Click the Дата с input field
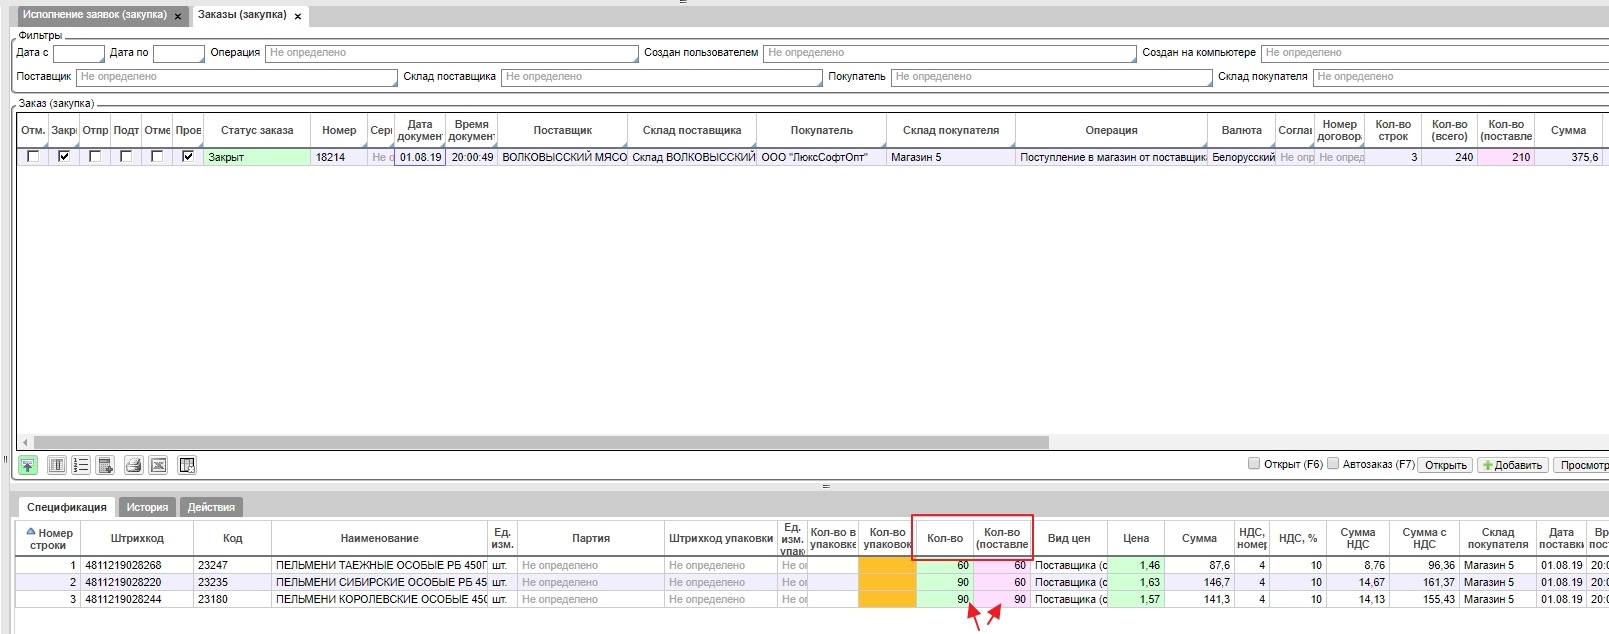 point(78,53)
